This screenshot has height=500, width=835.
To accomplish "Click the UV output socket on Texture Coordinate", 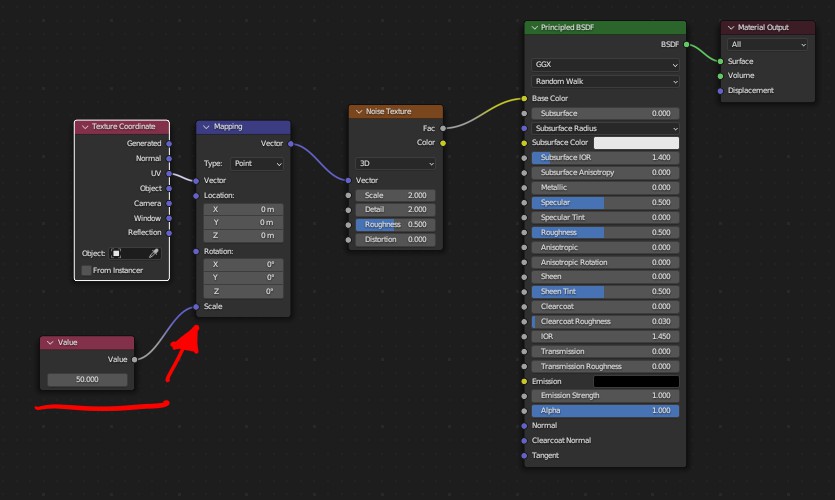I will [169, 174].
